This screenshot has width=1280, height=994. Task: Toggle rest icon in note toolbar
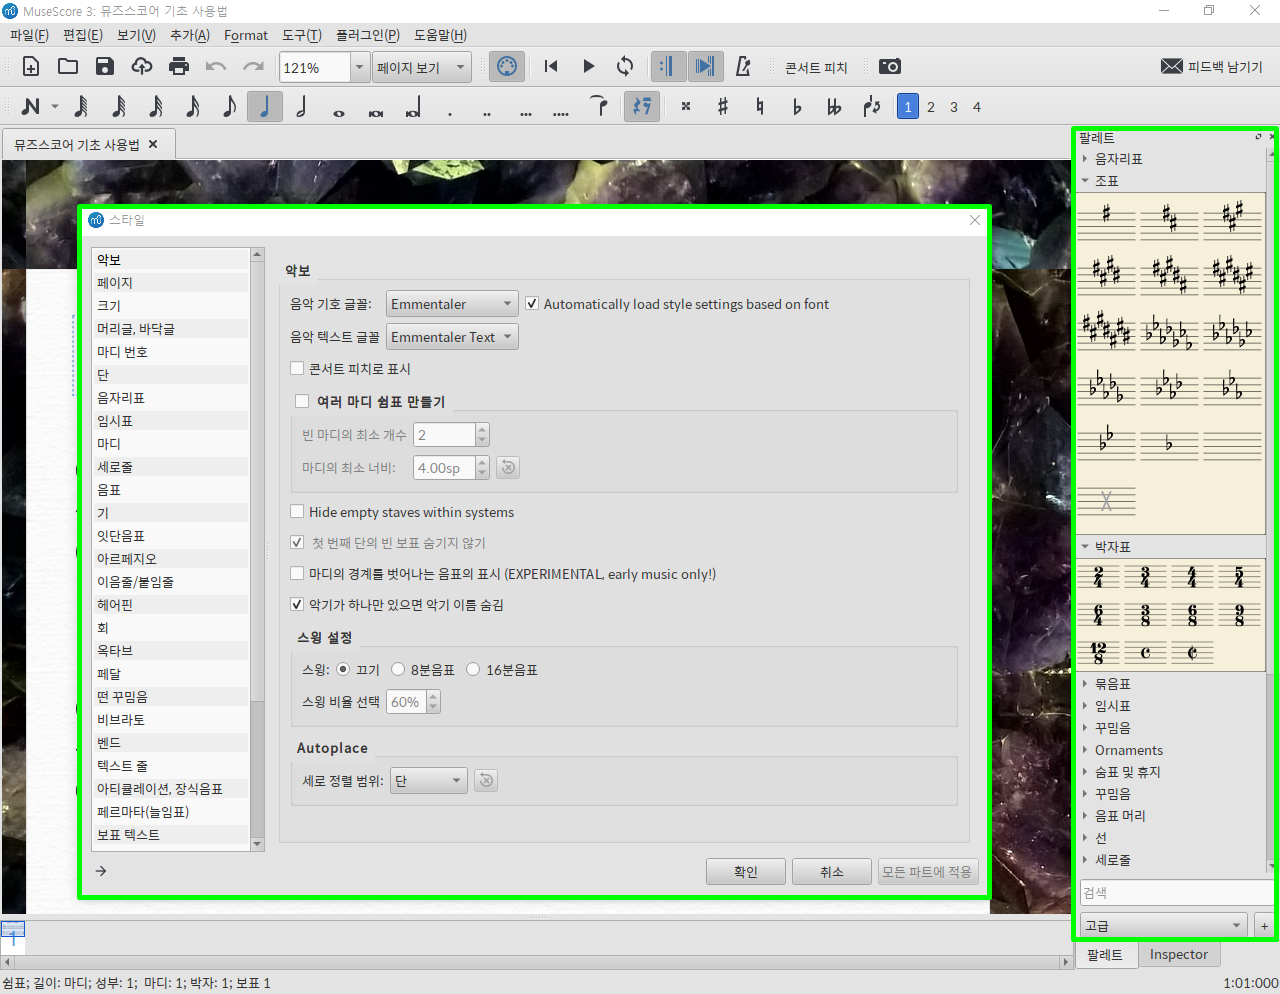(641, 106)
